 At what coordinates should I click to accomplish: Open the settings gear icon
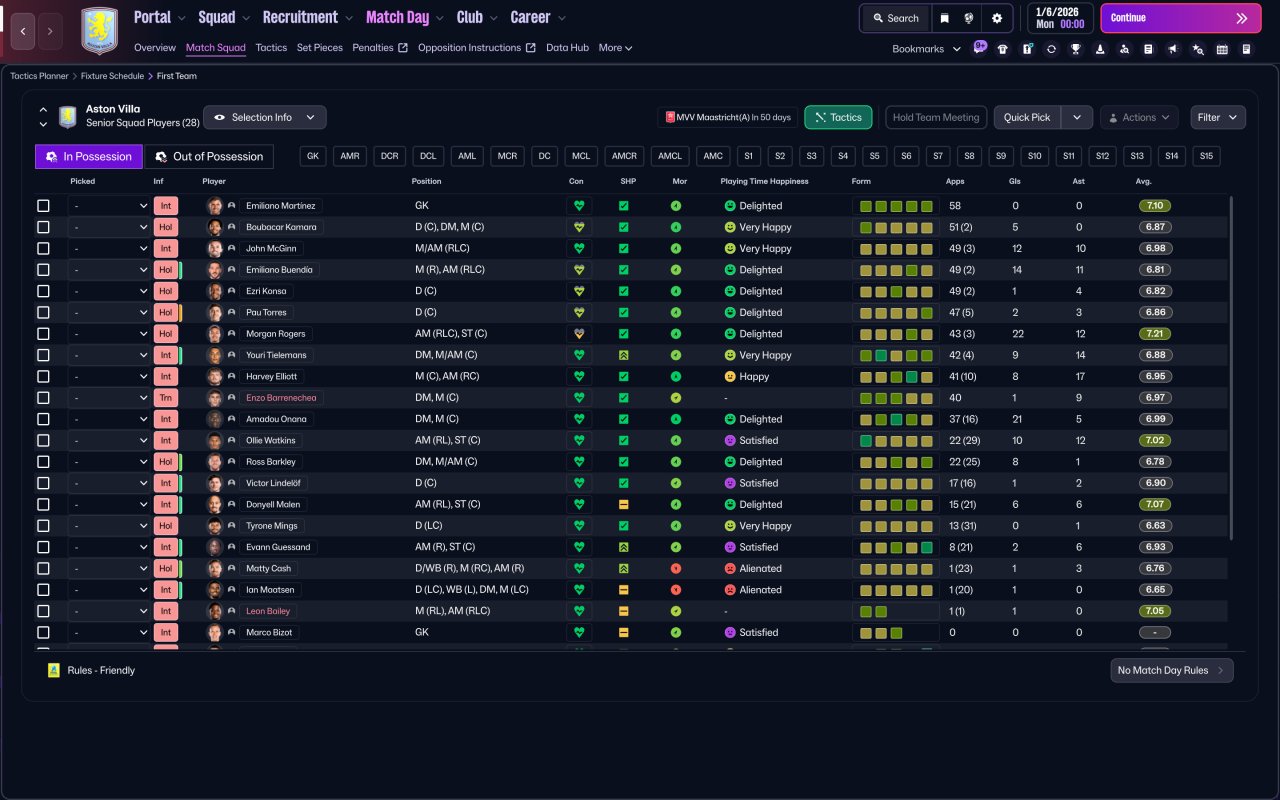(x=996, y=18)
